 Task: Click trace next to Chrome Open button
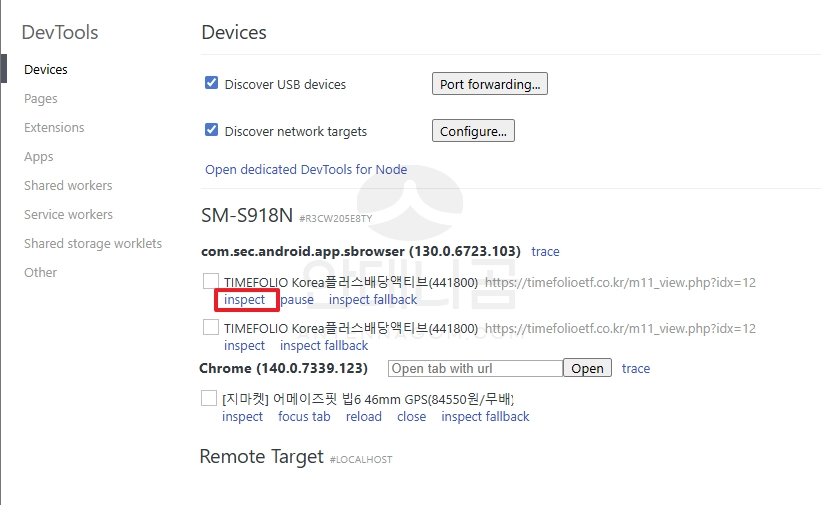[x=636, y=368]
